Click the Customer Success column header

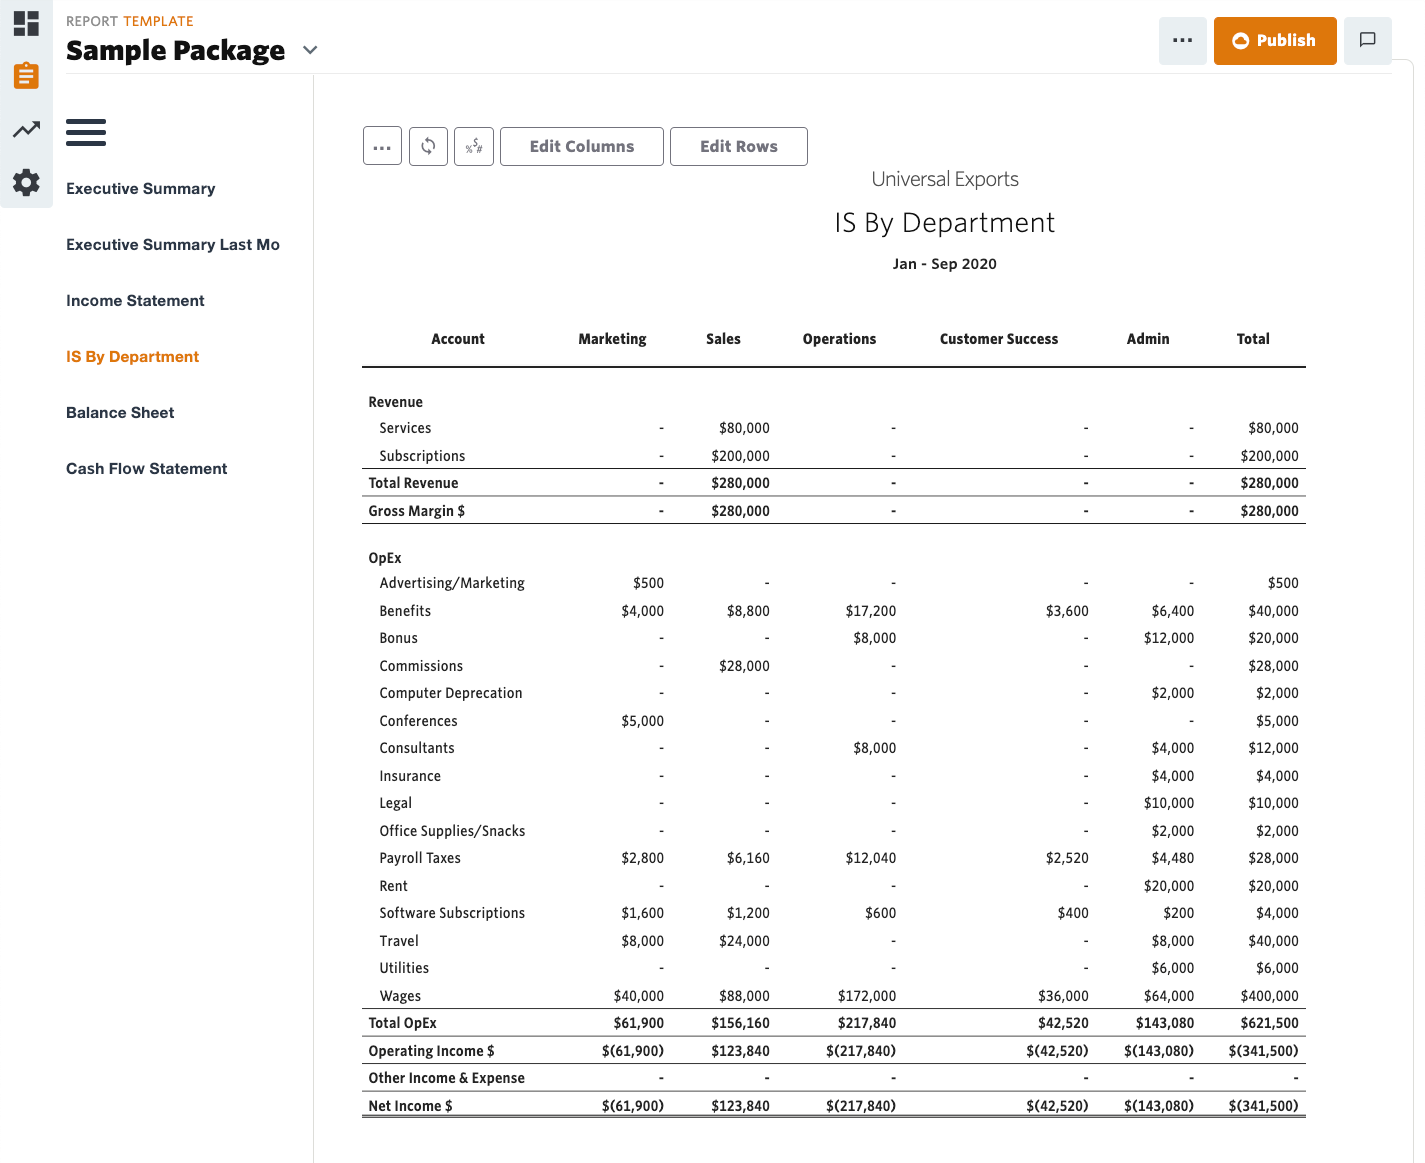click(x=998, y=339)
